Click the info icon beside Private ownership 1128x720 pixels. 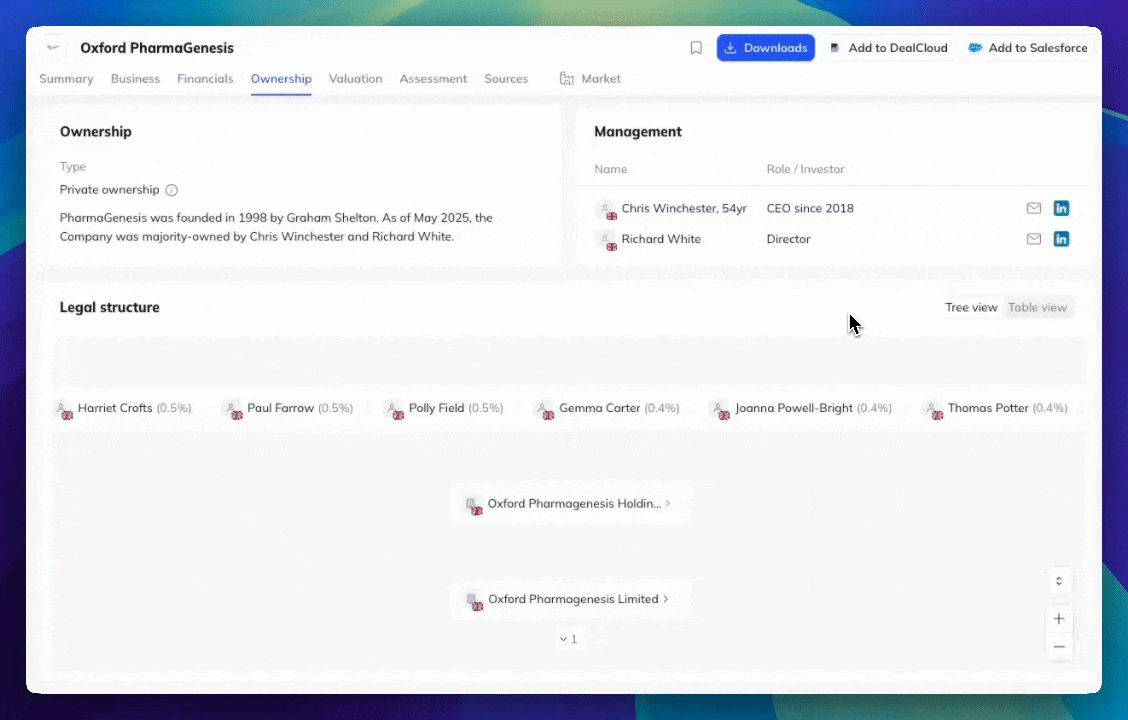click(x=171, y=190)
